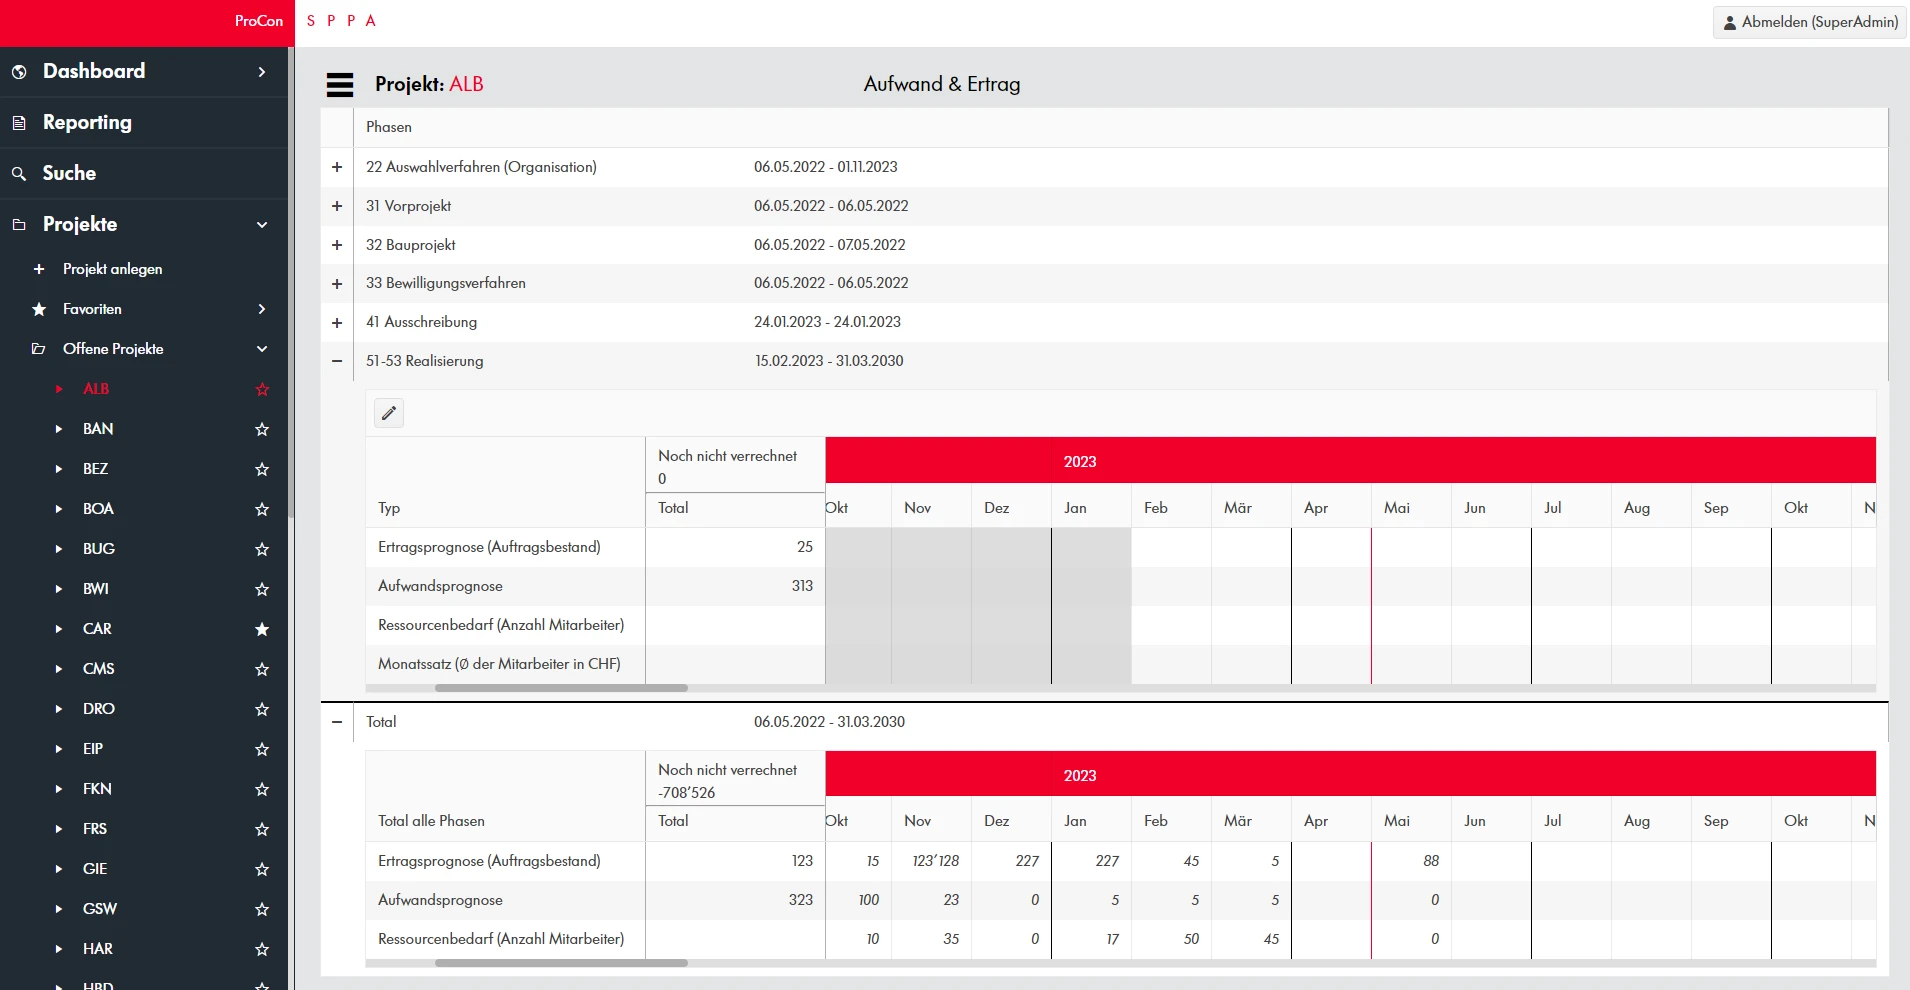Click the ProCon logo link

pos(259,21)
